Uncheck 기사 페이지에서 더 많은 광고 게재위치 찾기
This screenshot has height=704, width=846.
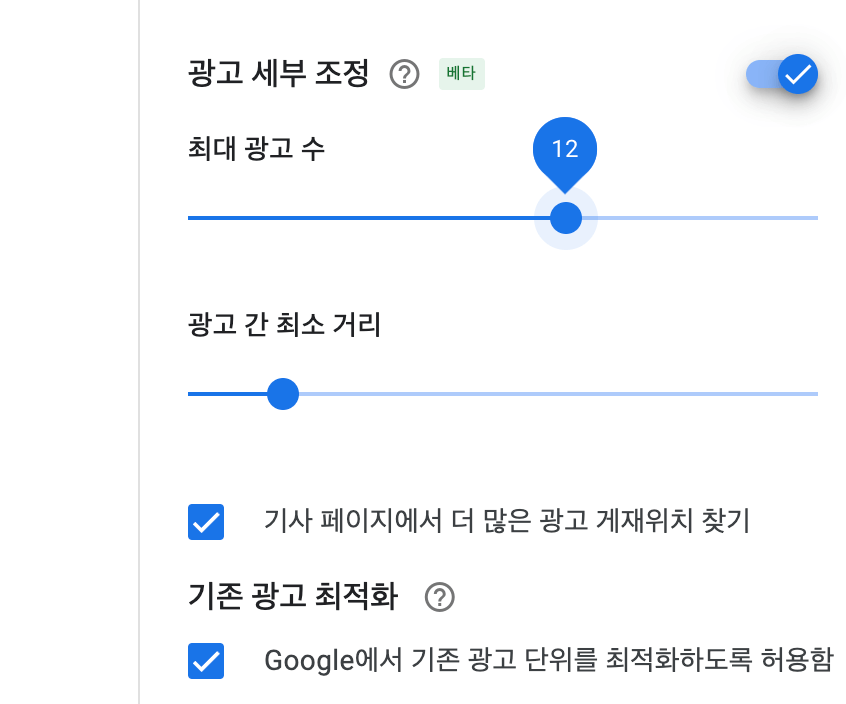206,521
